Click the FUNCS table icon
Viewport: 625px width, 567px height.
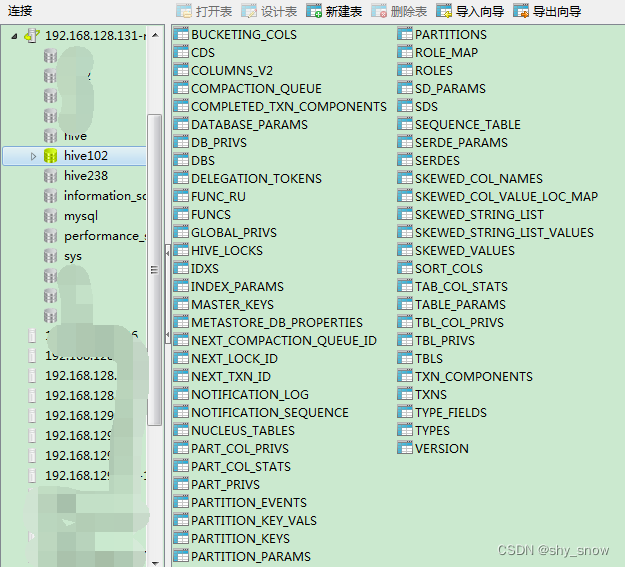coord(181,214)
